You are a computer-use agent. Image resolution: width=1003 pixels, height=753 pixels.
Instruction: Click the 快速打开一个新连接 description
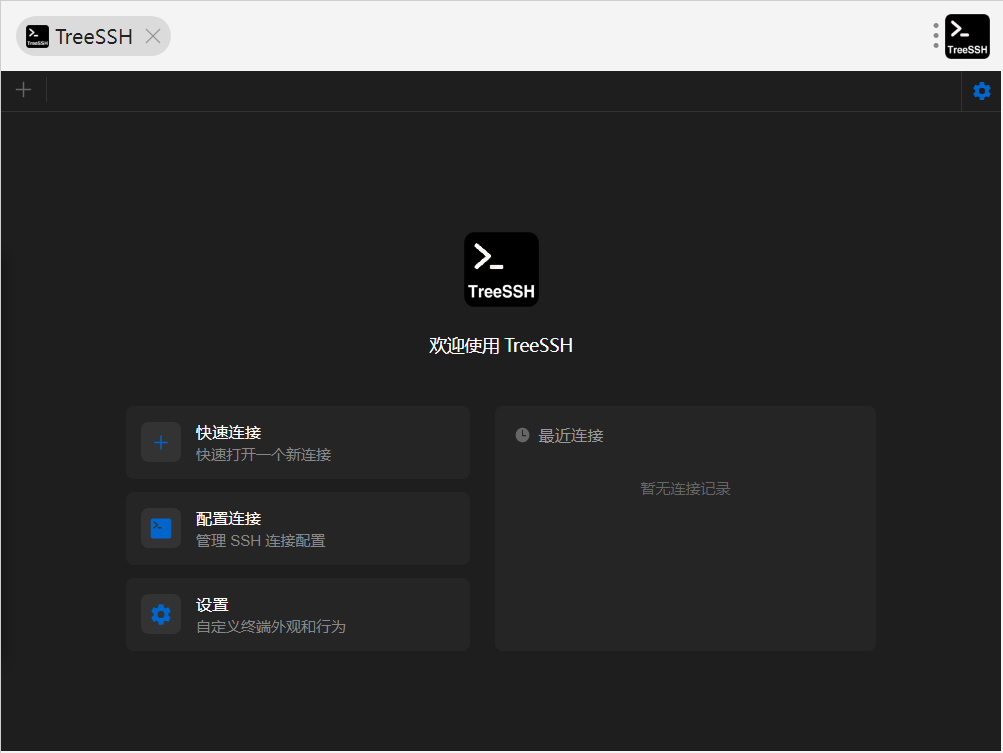pos(264,455)
